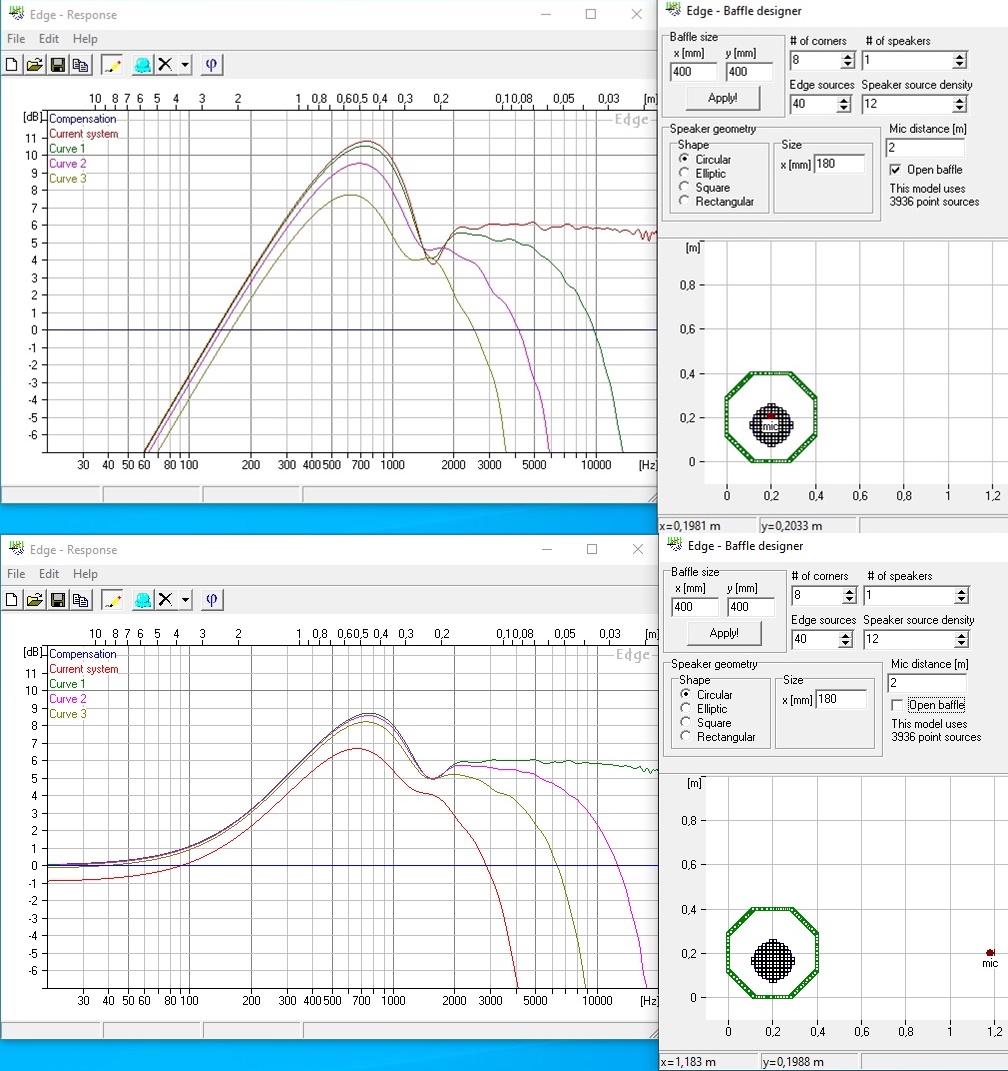The height and width of the screenshot is (1071, 1008).
Task: Open Help menu in lower Response window
Action: (85, 574)
